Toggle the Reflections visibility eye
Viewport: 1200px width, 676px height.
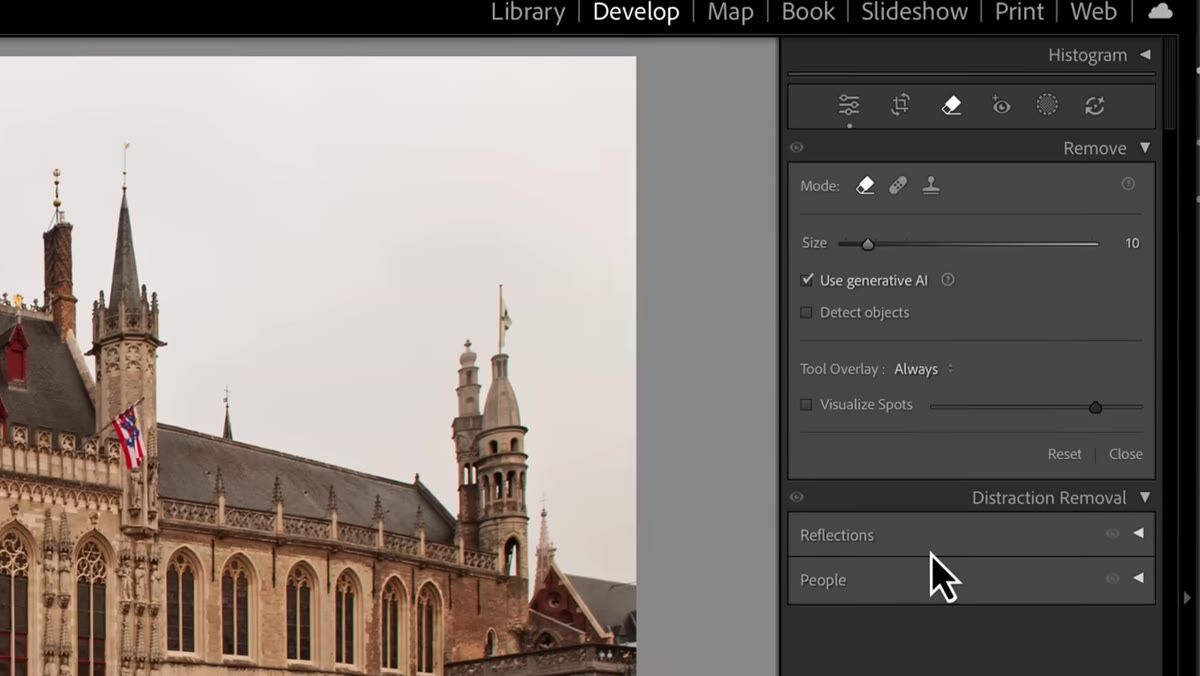[1112, 534]
